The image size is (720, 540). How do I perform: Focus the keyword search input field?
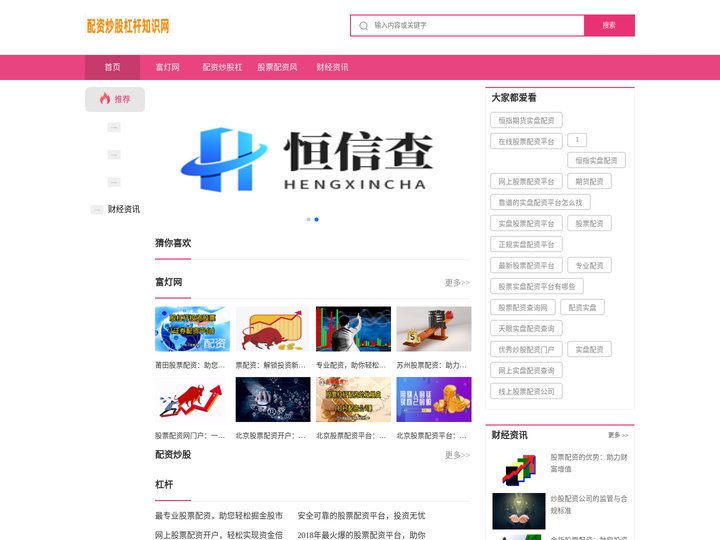click(x=467, y=25)
